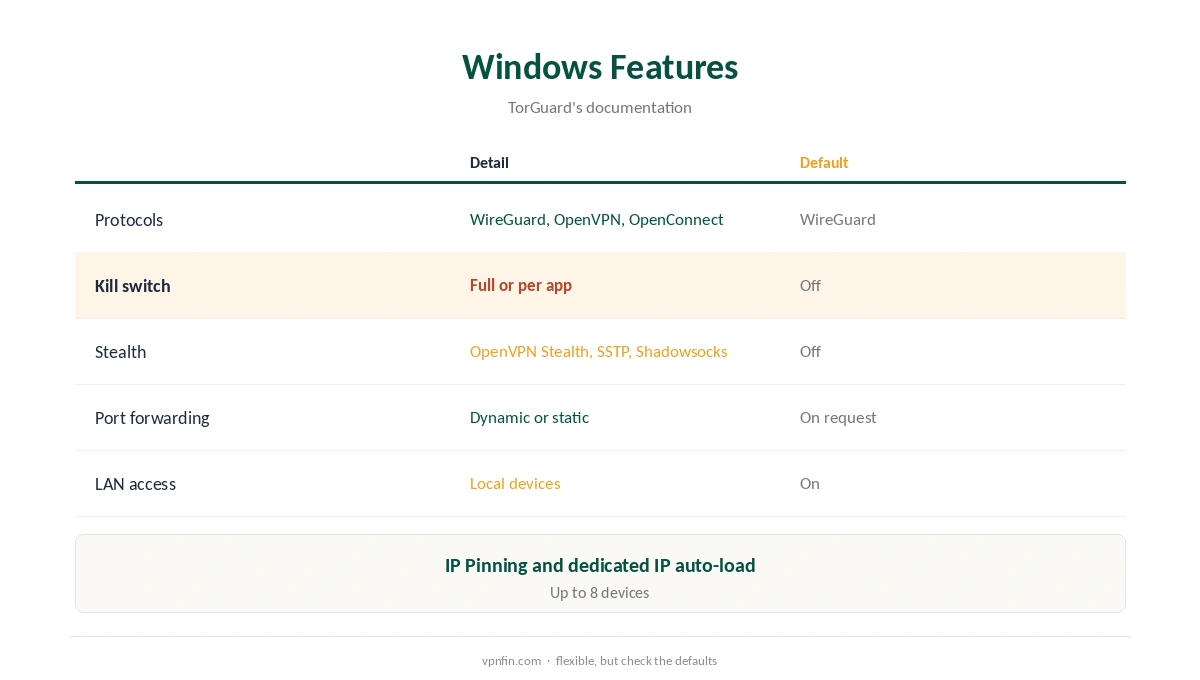Image resolution: width=1200 pixels, height=680 pixels.
Task: Click the 'TorGuard's documentation' subtitle
Action: click(600, 107)
